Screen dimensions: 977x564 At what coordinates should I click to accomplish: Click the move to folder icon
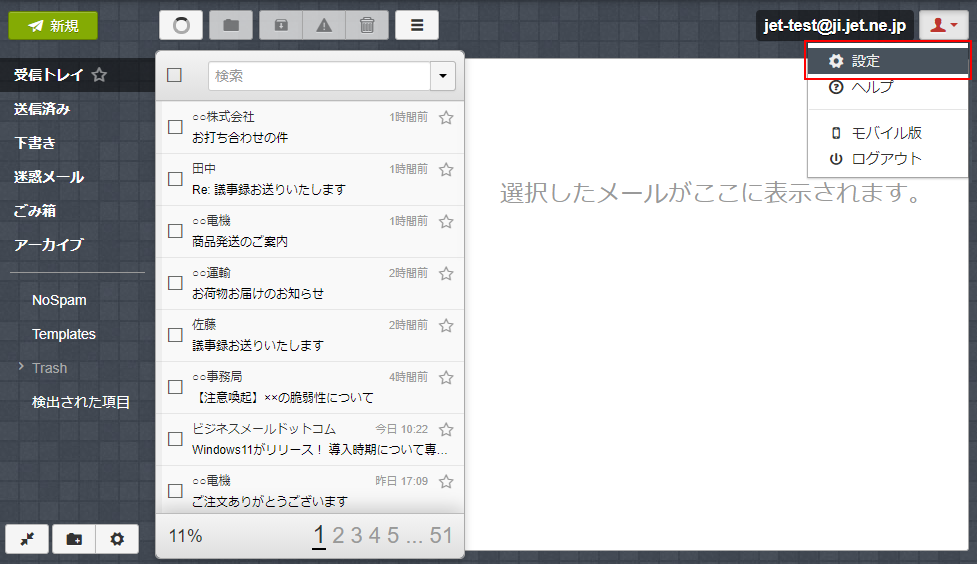click(x=231, y=26)
